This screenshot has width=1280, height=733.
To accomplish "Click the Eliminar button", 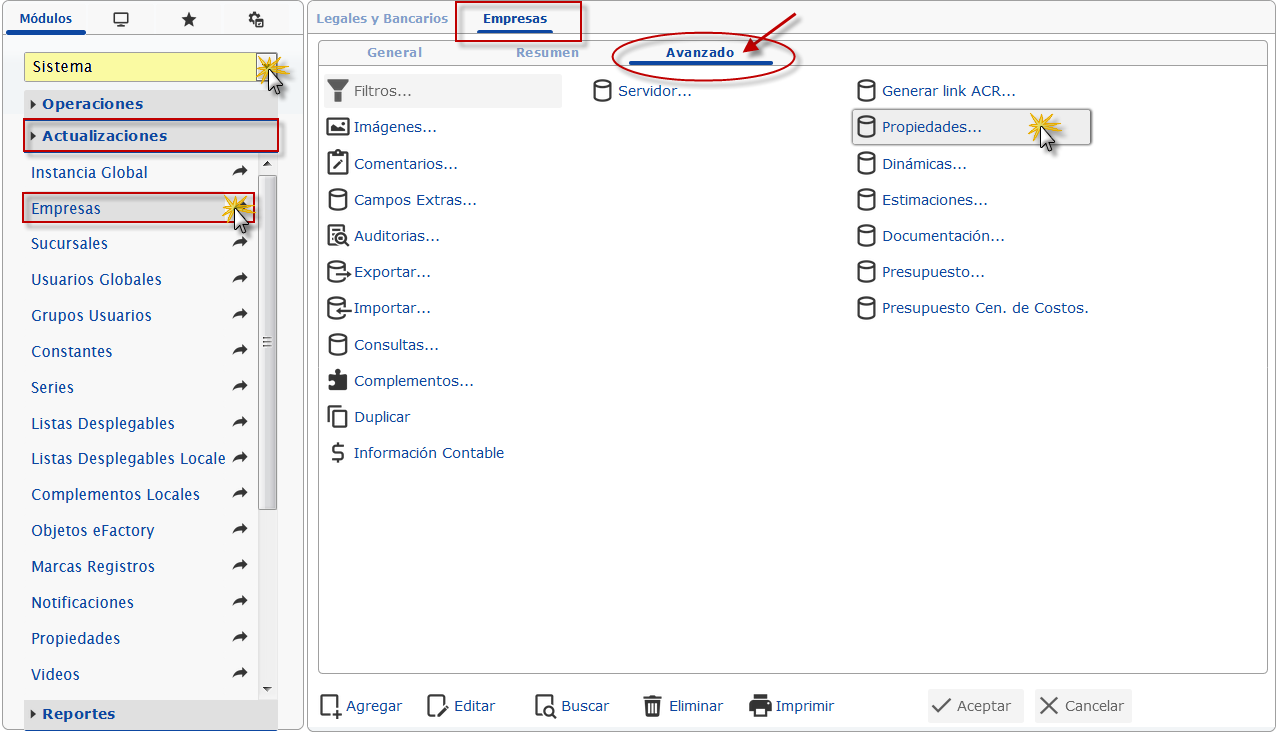I will tap(683, 706).
